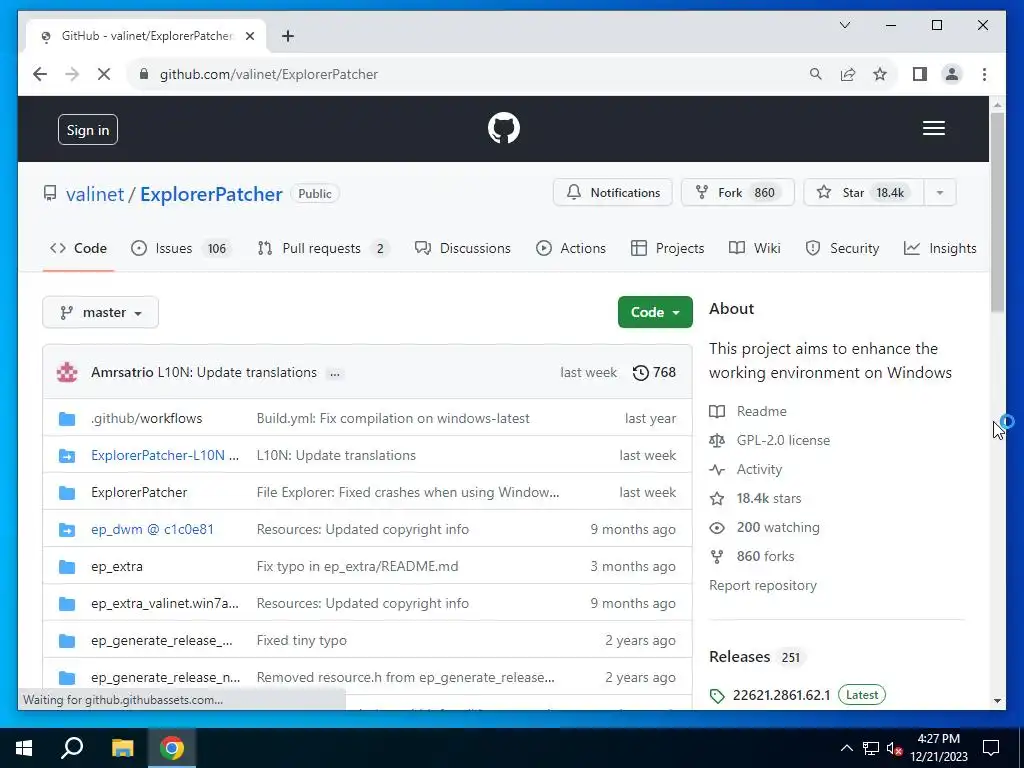
Task: Stop page loading with X button
Action: click(x=104, y=74)
